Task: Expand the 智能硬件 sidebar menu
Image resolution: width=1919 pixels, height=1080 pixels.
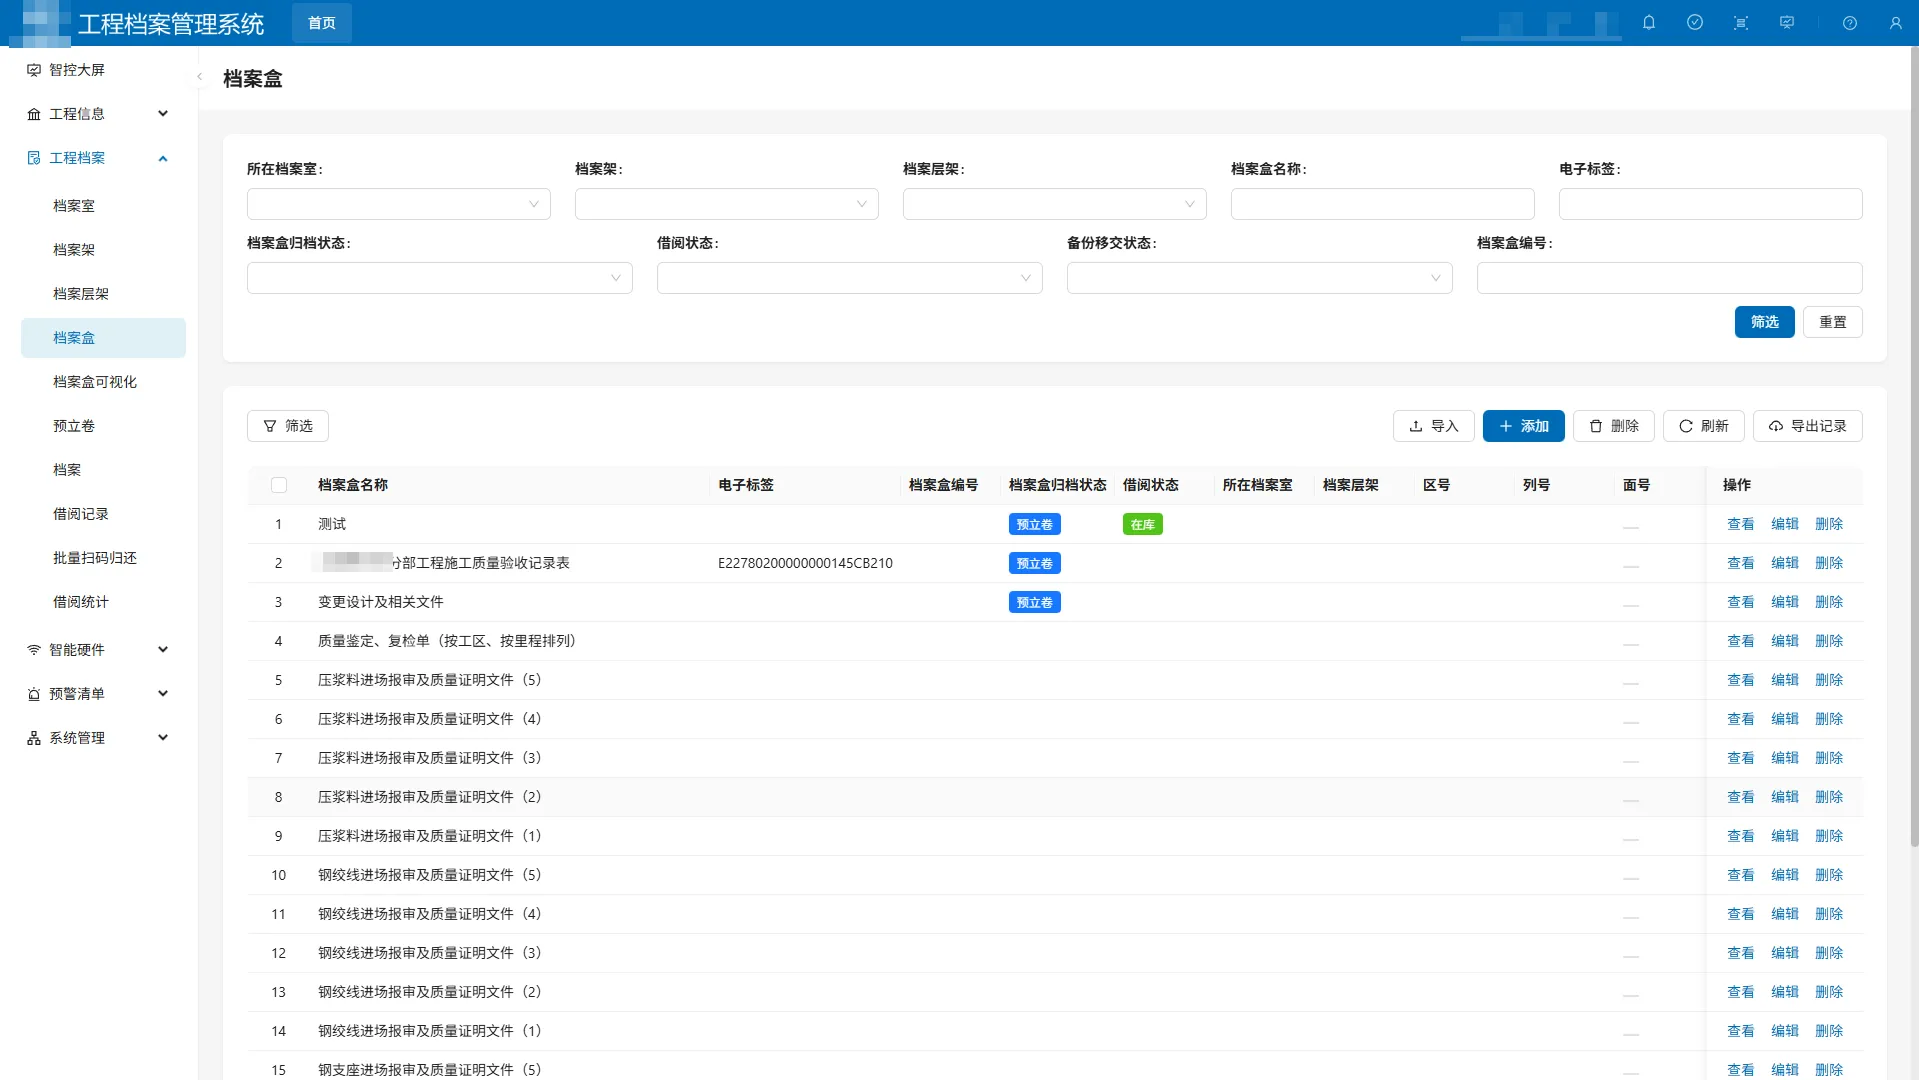Action: coord(97,650)
